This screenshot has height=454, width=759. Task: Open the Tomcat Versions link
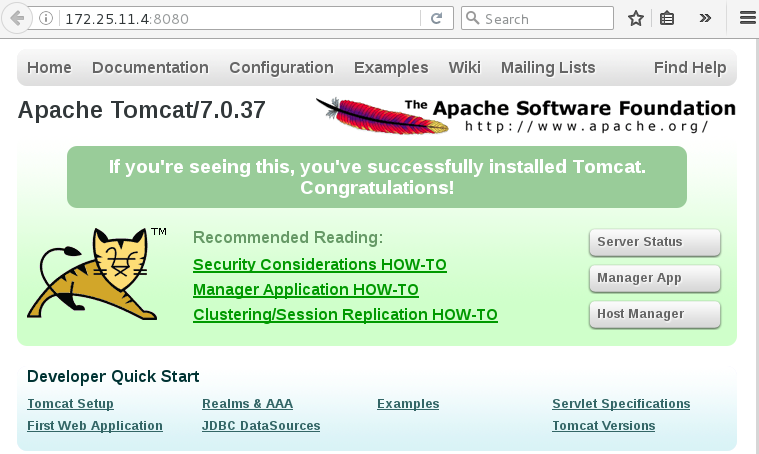pos(604,425)
